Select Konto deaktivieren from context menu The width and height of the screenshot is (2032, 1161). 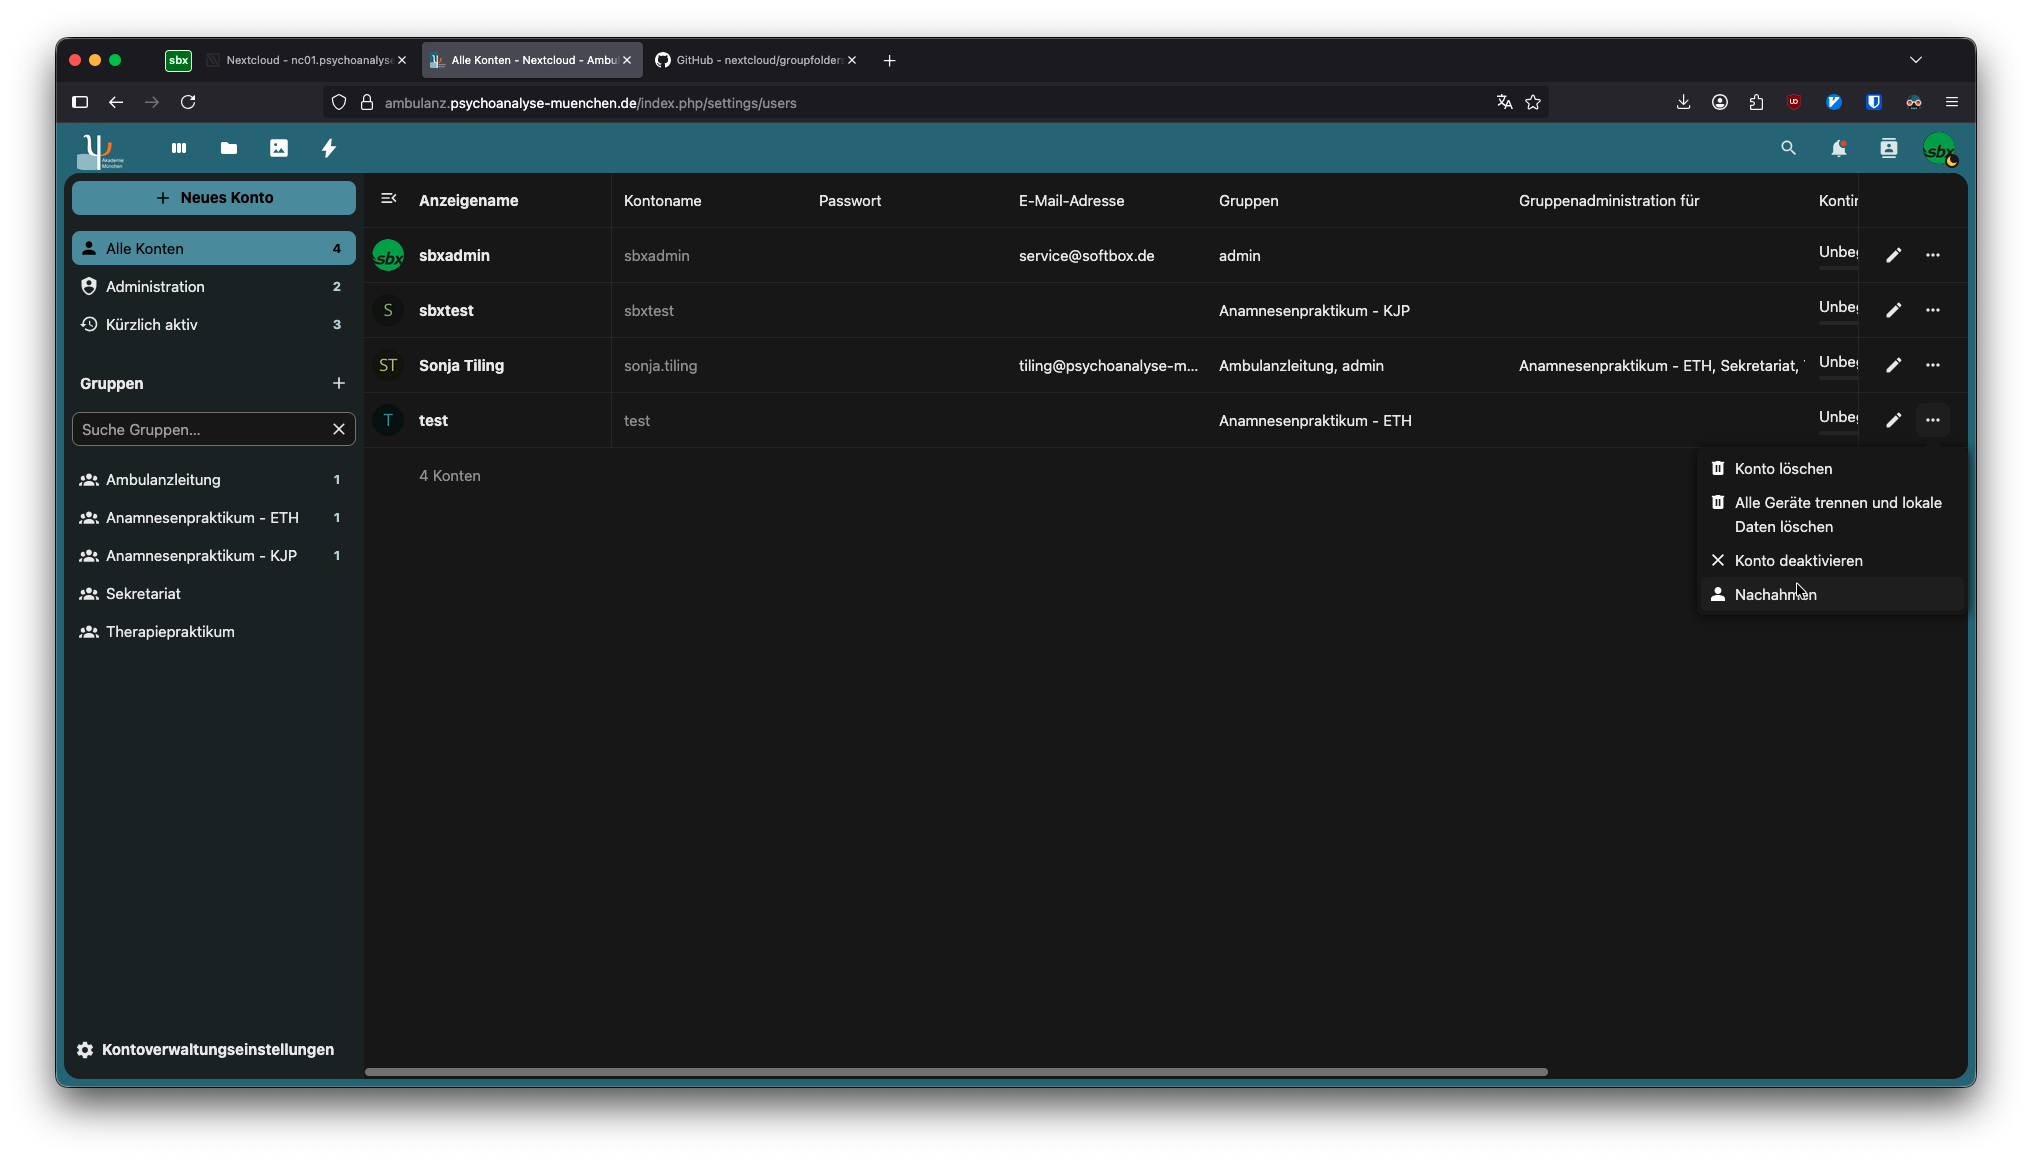tap(1797, 560)
